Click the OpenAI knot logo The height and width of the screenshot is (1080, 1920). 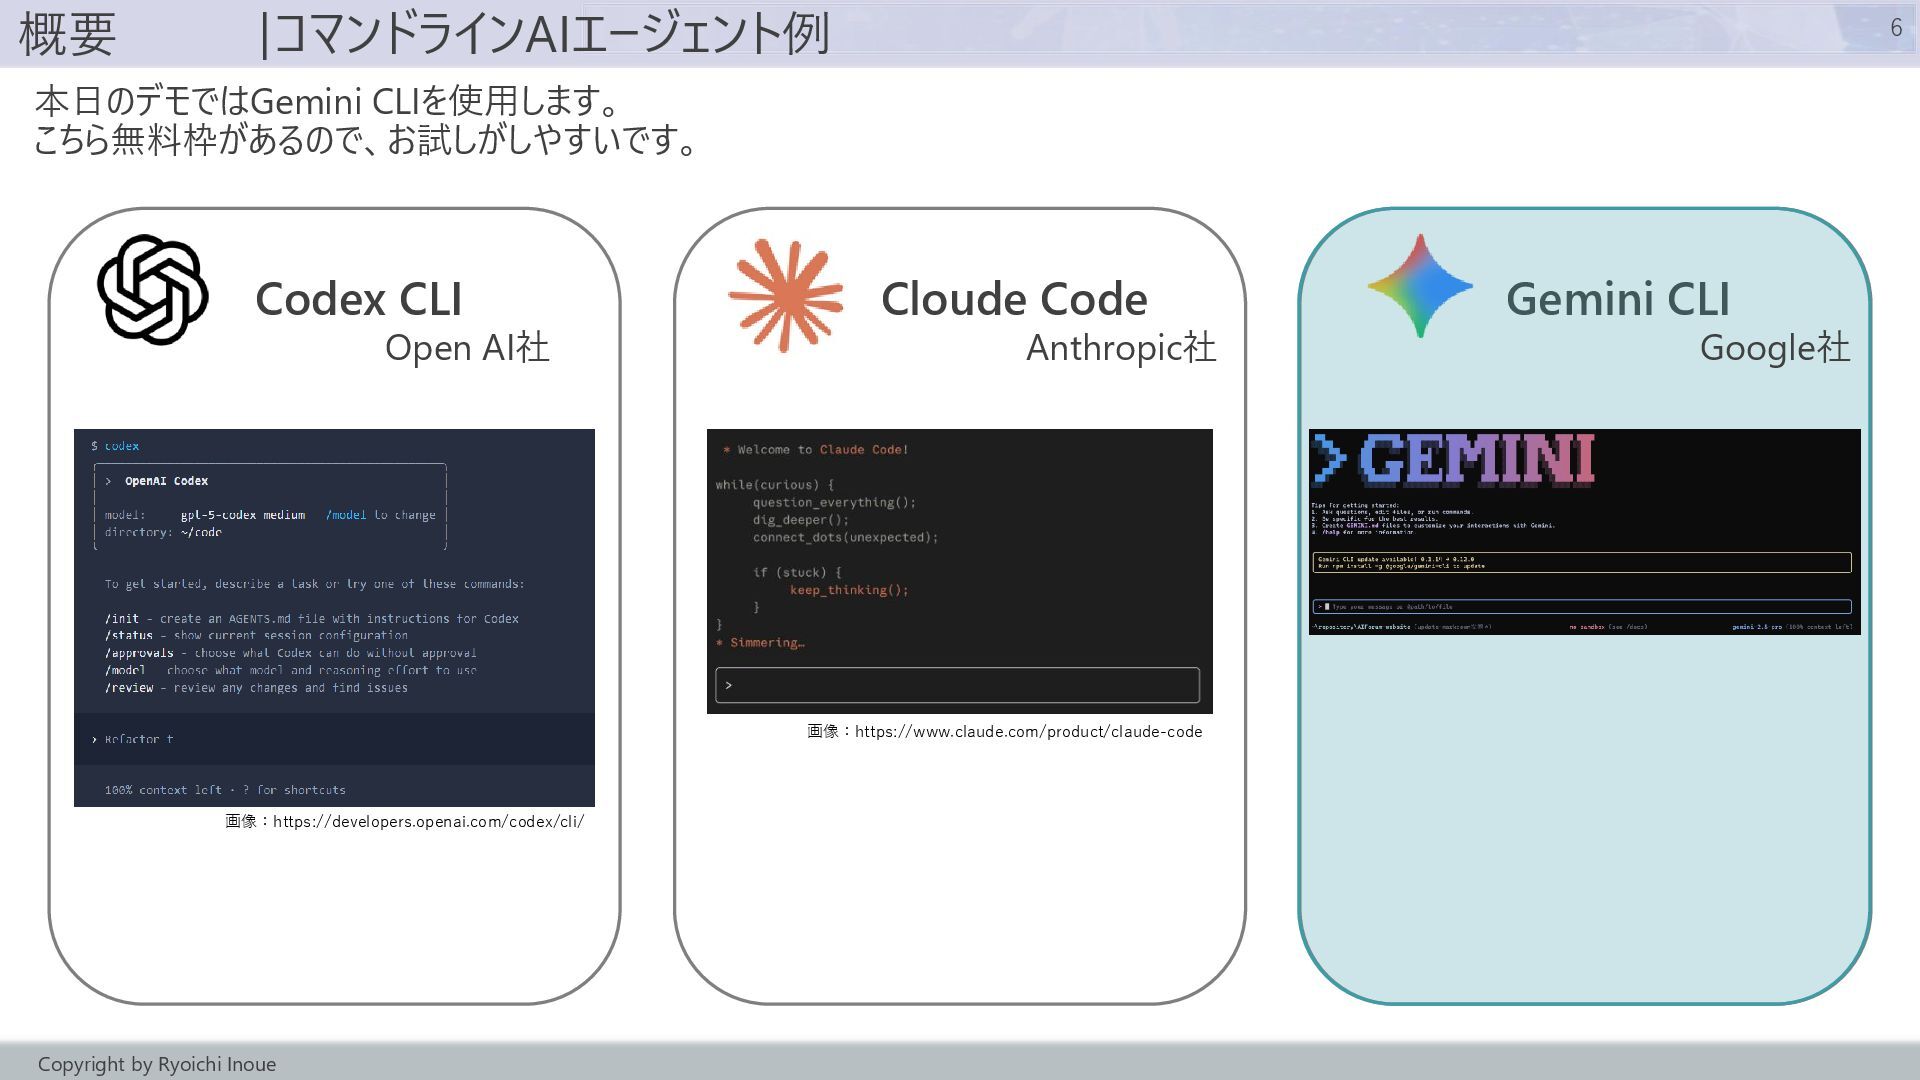point(153,290)
